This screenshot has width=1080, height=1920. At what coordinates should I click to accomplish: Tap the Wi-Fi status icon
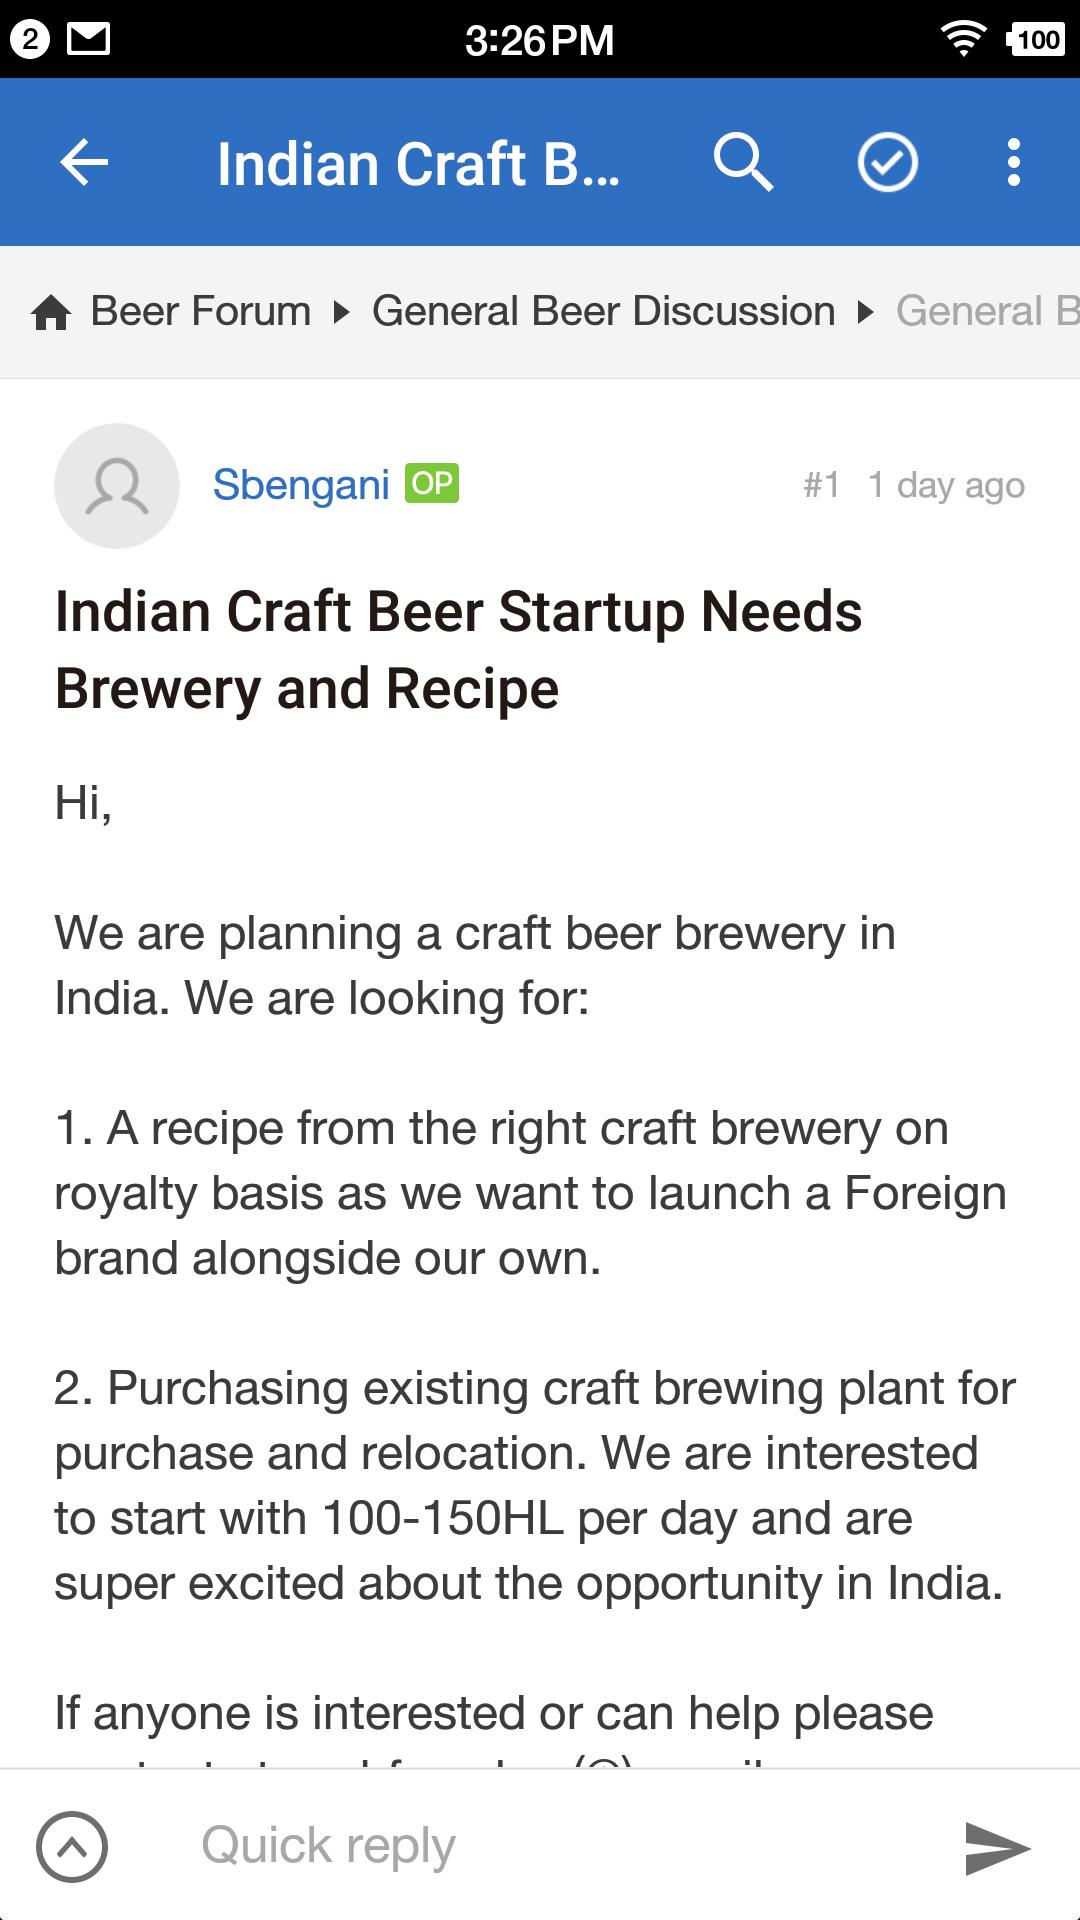(962, 40)
